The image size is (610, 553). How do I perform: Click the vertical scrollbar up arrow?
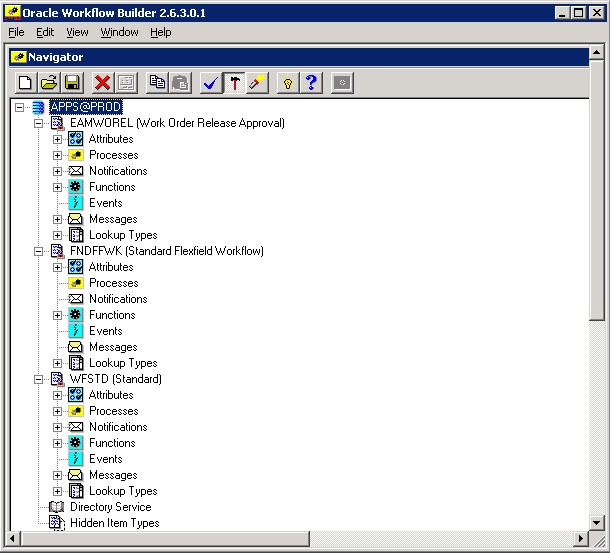tap(596, 52)
